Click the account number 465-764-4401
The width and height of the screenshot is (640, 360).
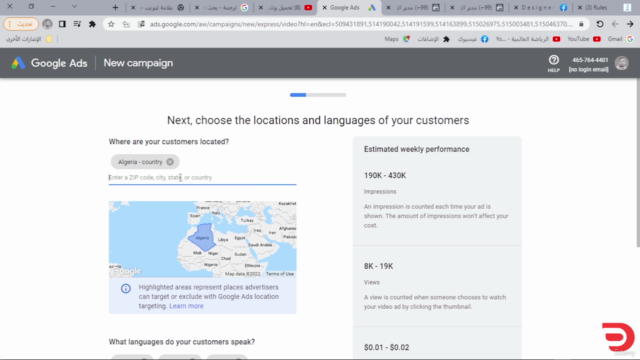pos(590,60)
